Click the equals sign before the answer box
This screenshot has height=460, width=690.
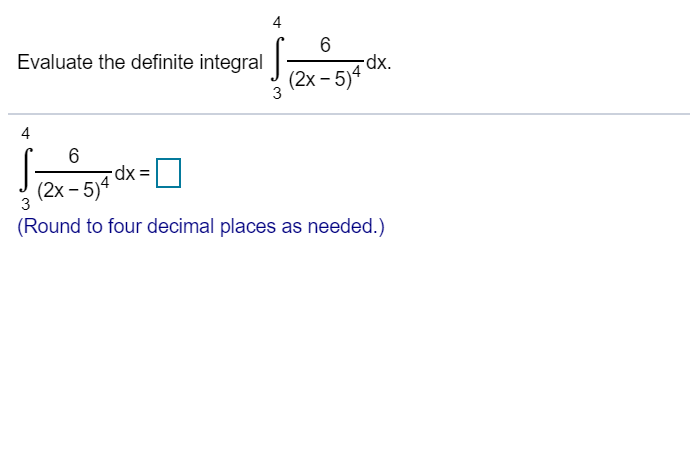point(144,175)
